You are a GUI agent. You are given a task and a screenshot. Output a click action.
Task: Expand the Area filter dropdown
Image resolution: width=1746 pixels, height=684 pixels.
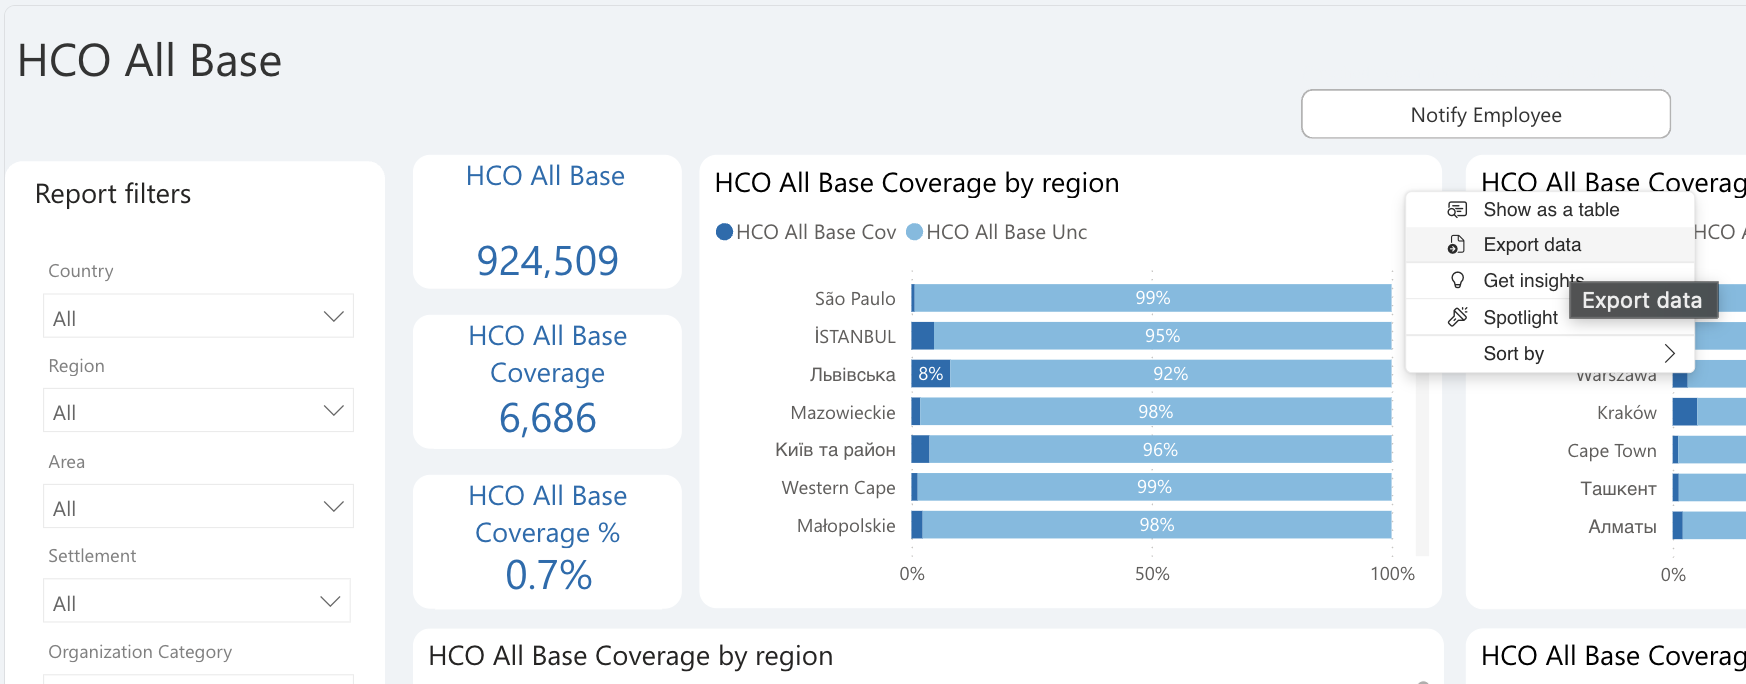198,506
